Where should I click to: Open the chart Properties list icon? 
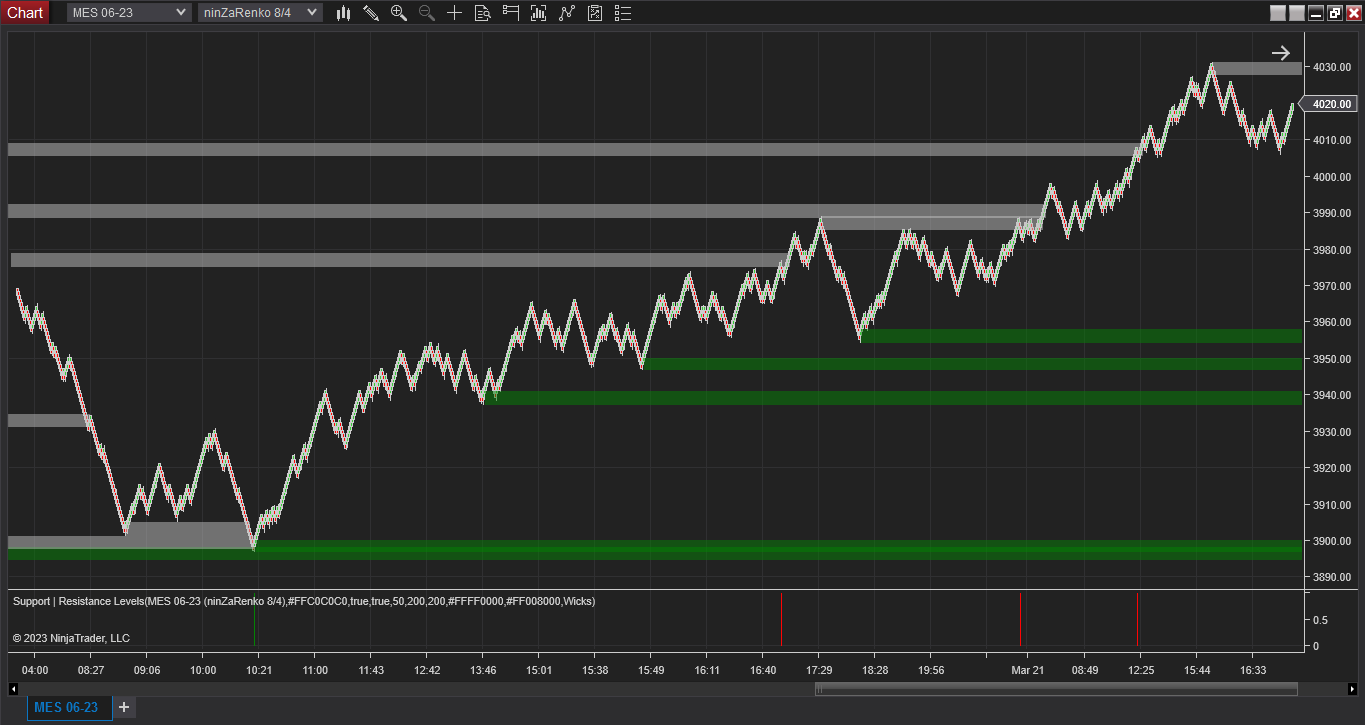pyautogui.click(x=623, y=13)
